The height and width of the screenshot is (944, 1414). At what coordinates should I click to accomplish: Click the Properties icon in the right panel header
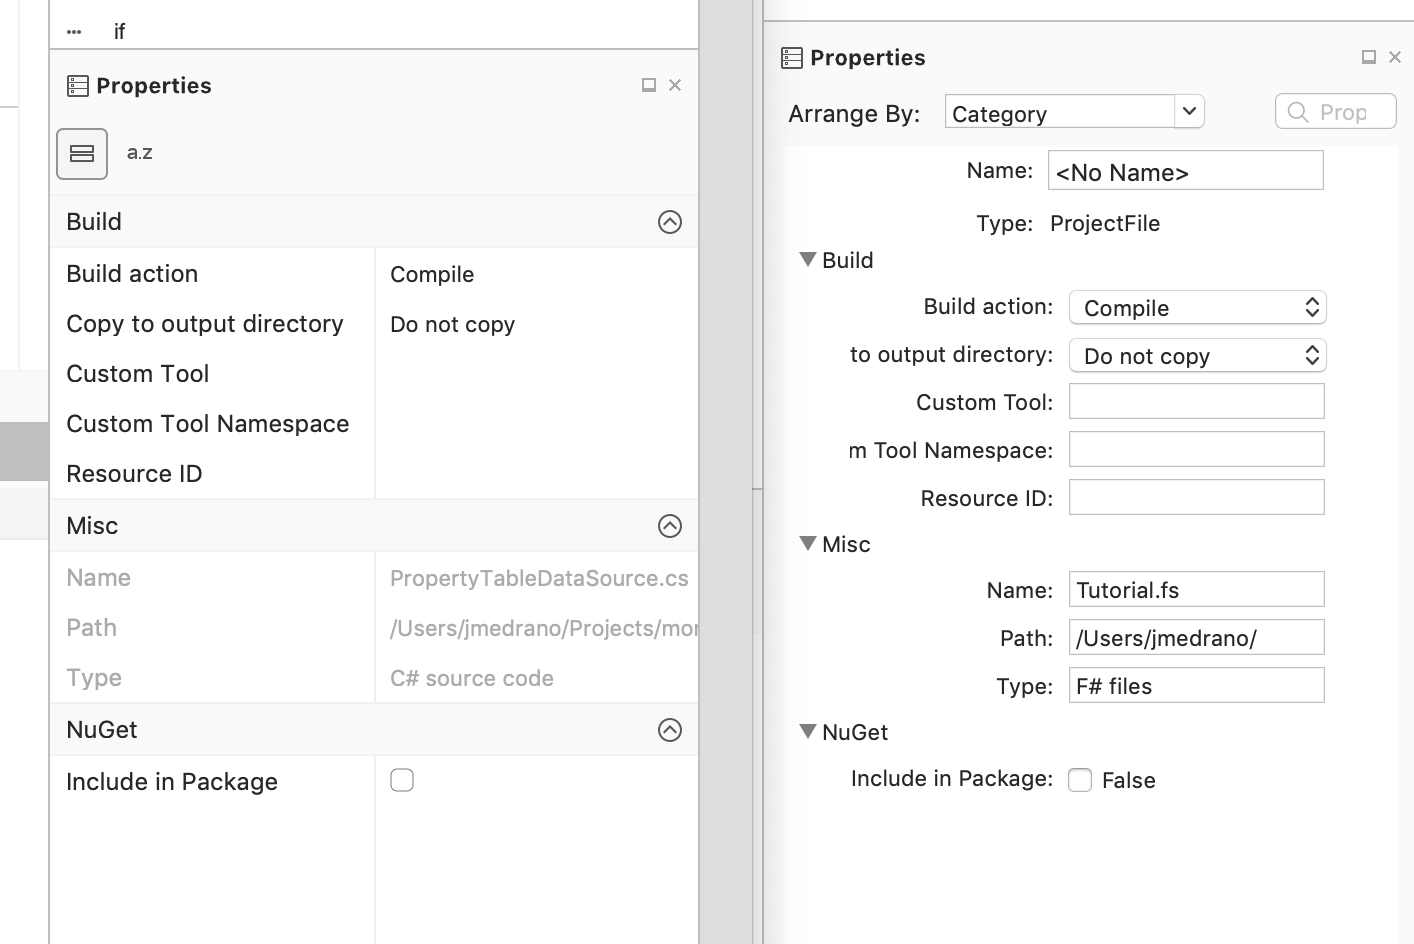pos(792,57)
